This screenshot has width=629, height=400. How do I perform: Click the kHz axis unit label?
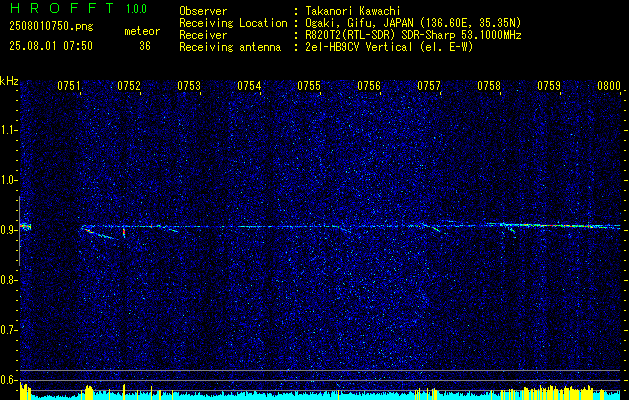tap(10, 81)
